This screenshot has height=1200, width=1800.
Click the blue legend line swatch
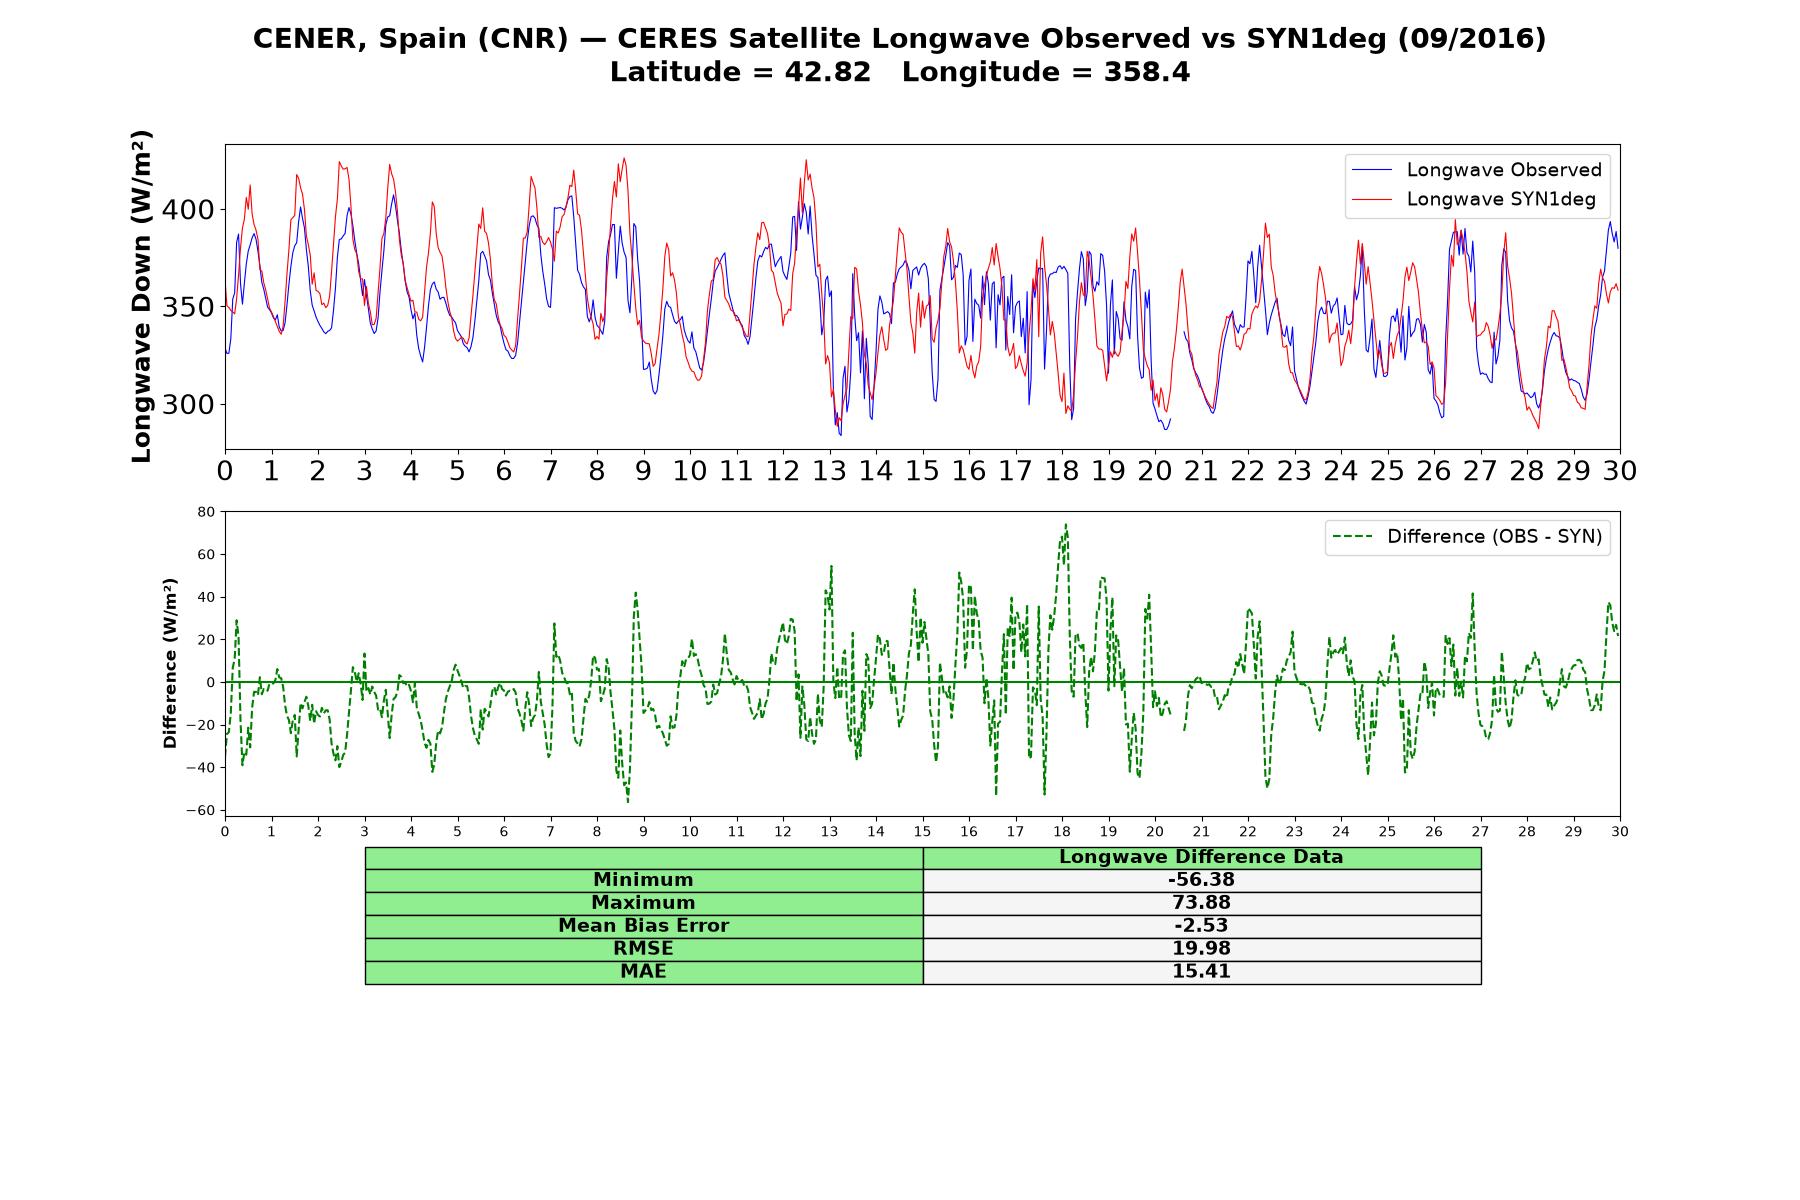(x=1372, y=170)
